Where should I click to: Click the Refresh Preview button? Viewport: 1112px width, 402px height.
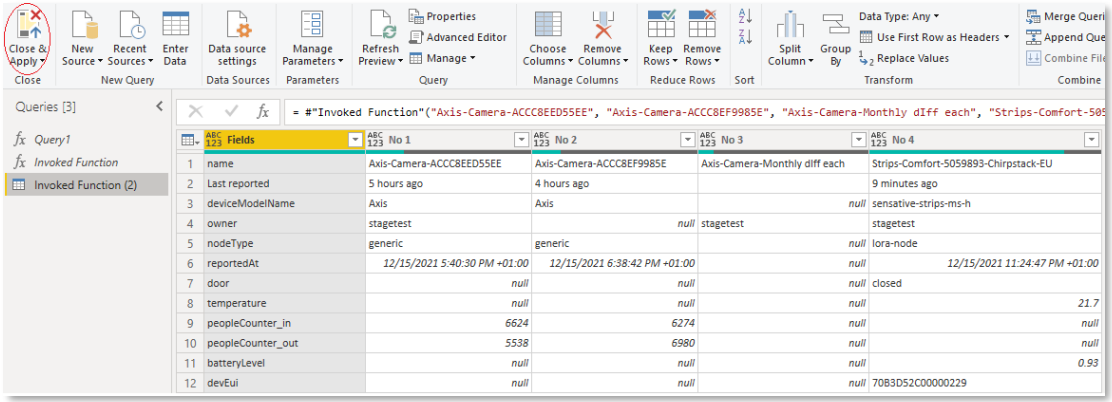(381, 38)
